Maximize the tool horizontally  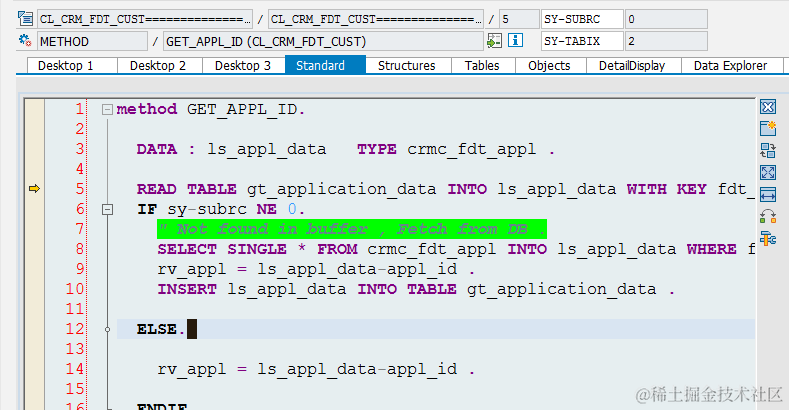768,194
